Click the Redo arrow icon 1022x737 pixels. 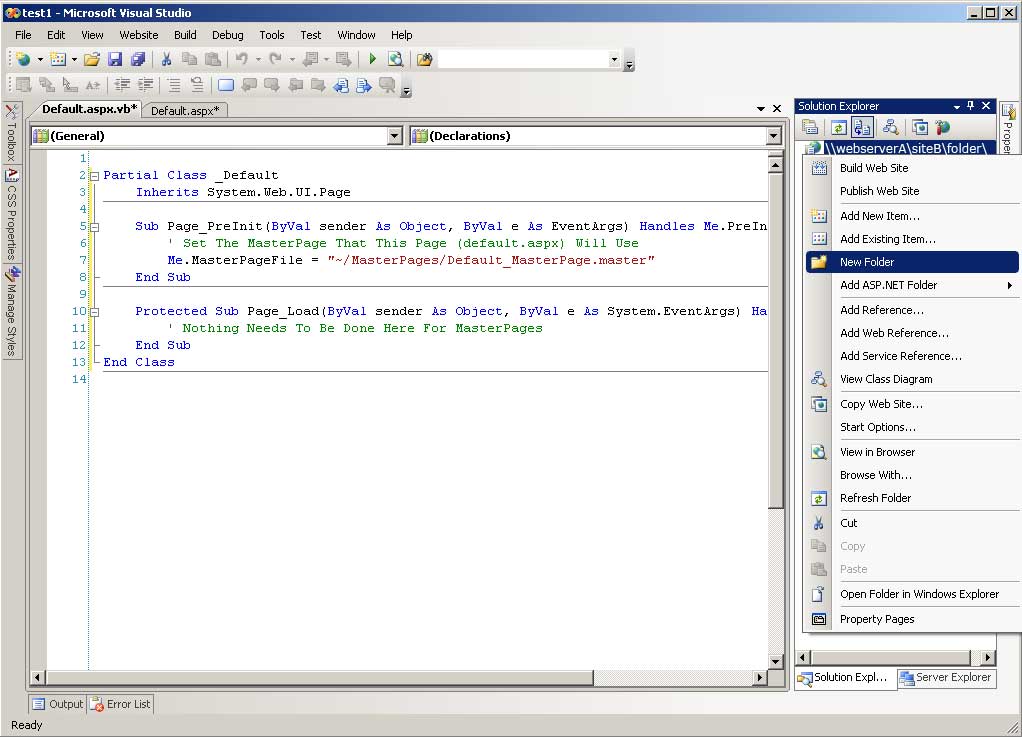click(x=276, y=59)
